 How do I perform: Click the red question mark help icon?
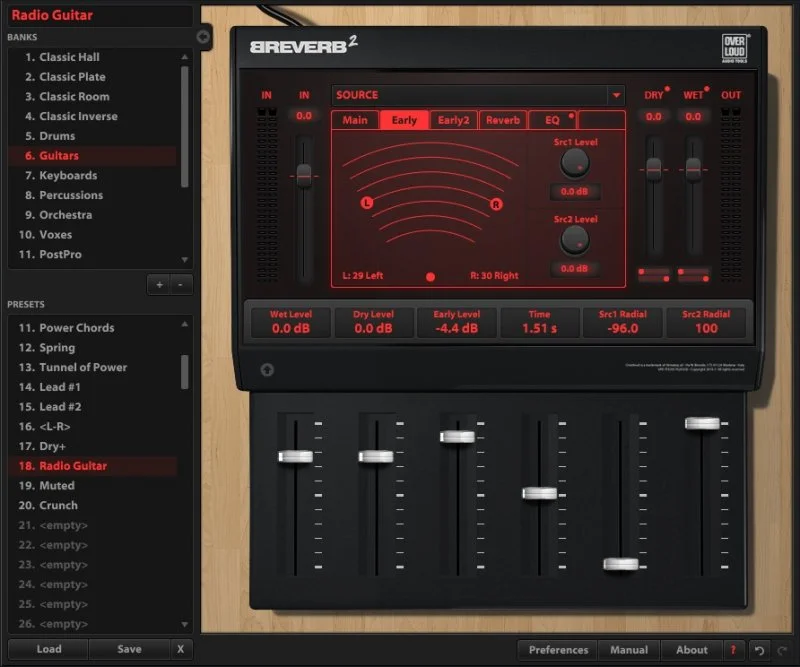coord(733,650)
